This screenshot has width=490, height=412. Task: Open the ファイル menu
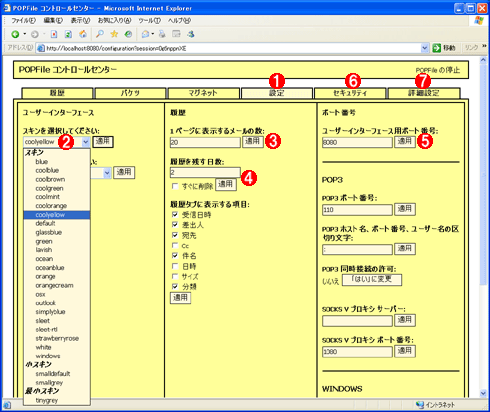(23, 21)
